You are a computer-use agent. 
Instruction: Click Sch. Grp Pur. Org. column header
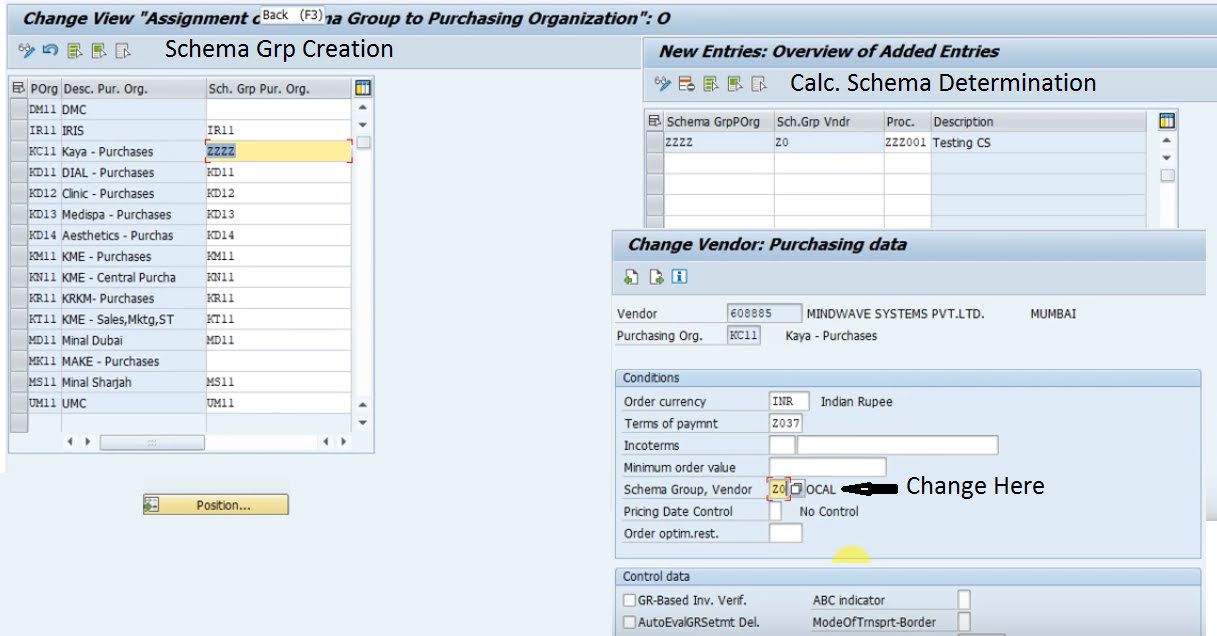(258, 88)
